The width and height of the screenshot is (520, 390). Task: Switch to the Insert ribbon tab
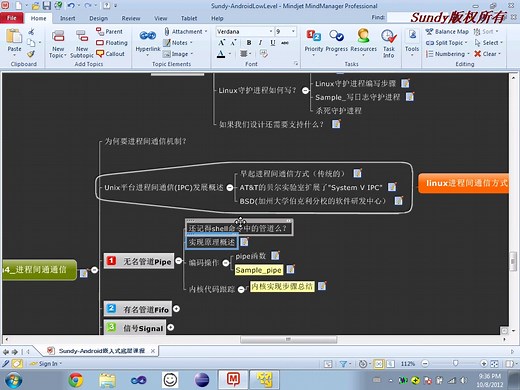(x=68, y=18)
